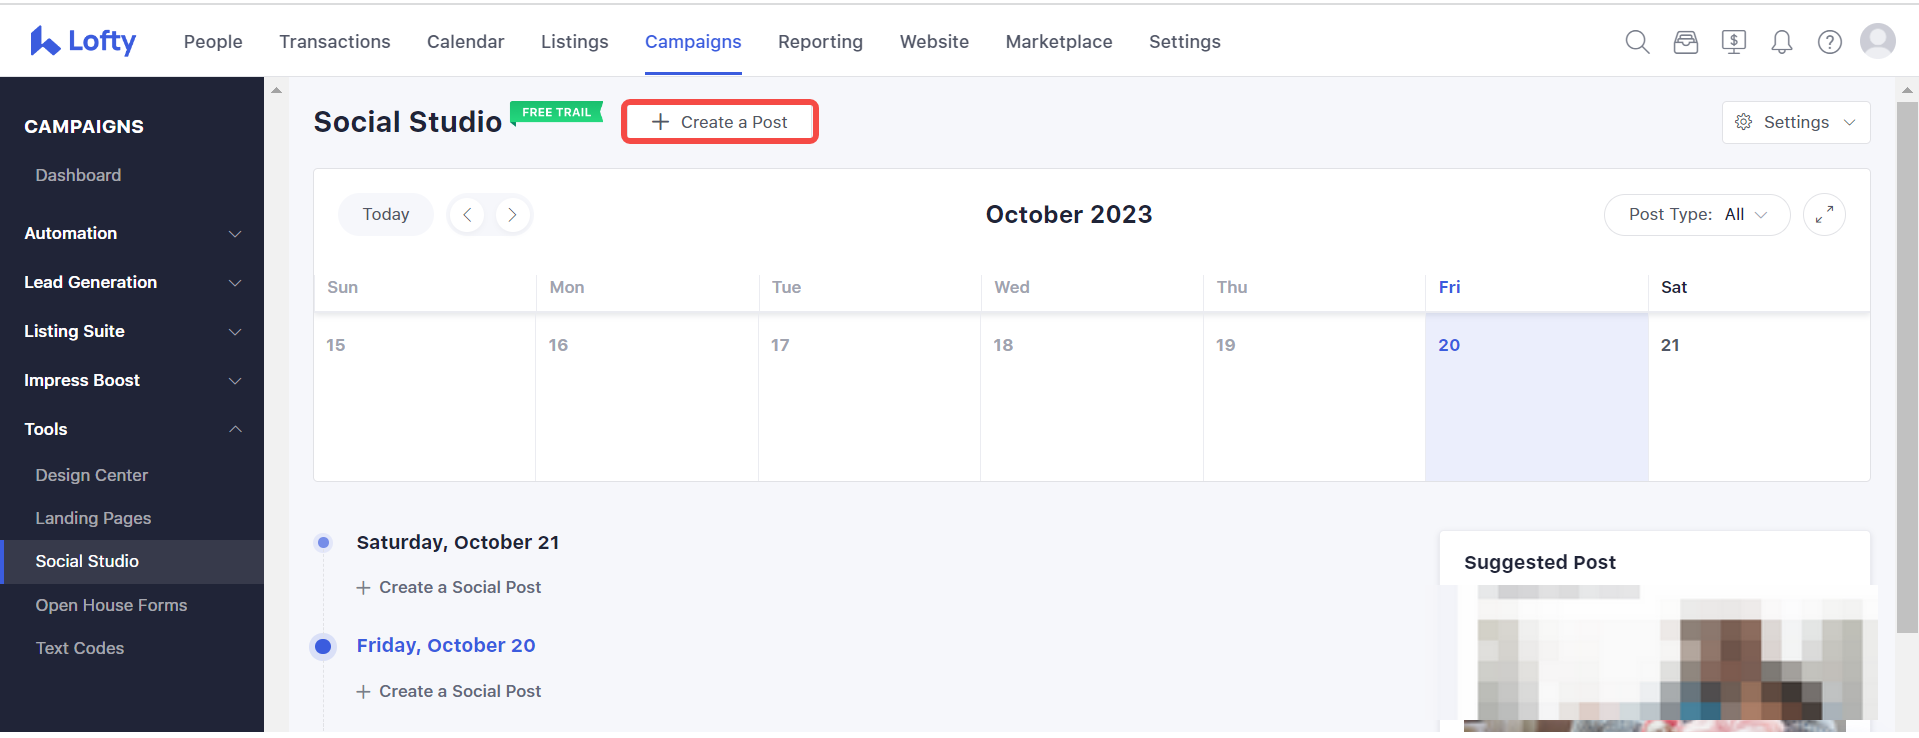Click the search magnifier icon
Screen dimensions: 1919x738
[1637, 42]
